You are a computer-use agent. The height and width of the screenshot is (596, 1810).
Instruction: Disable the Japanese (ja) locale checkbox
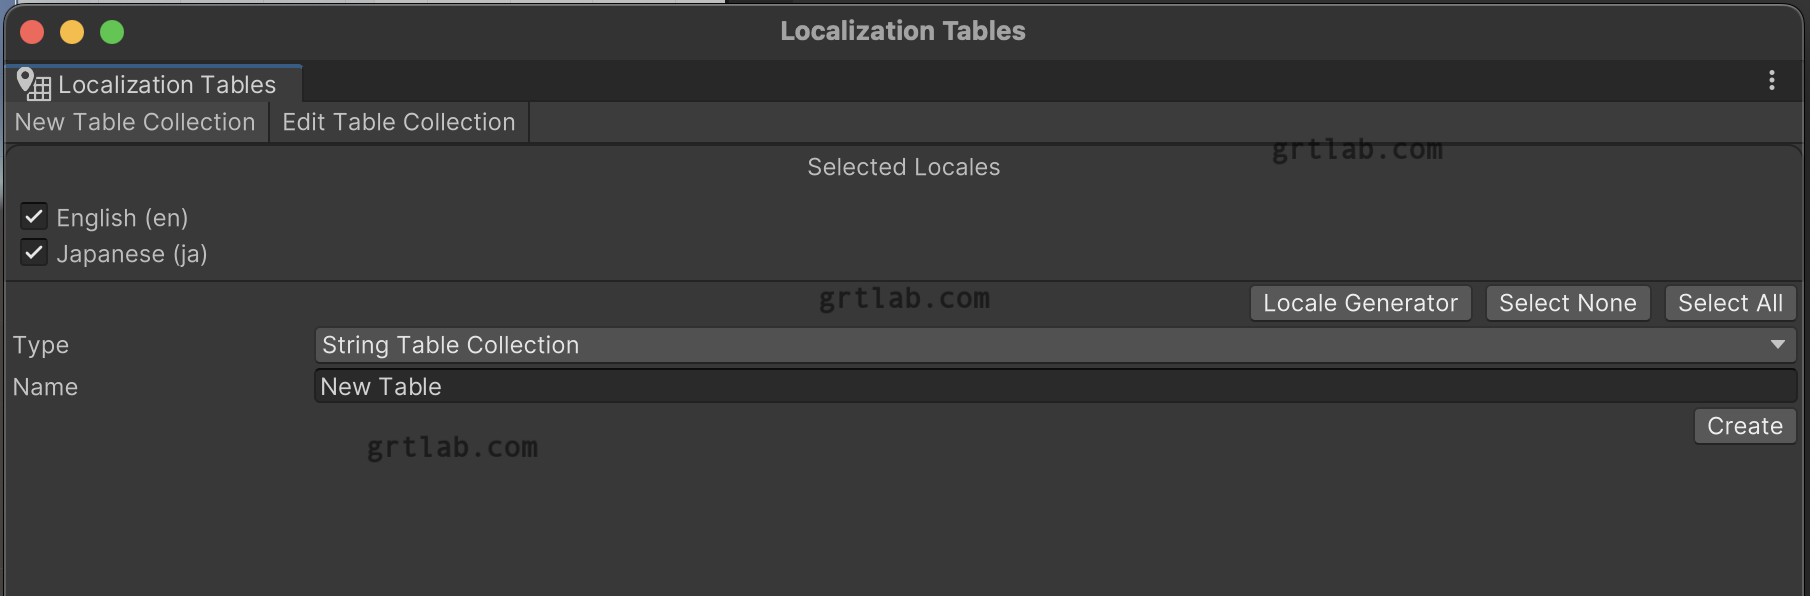coord(34,252)
